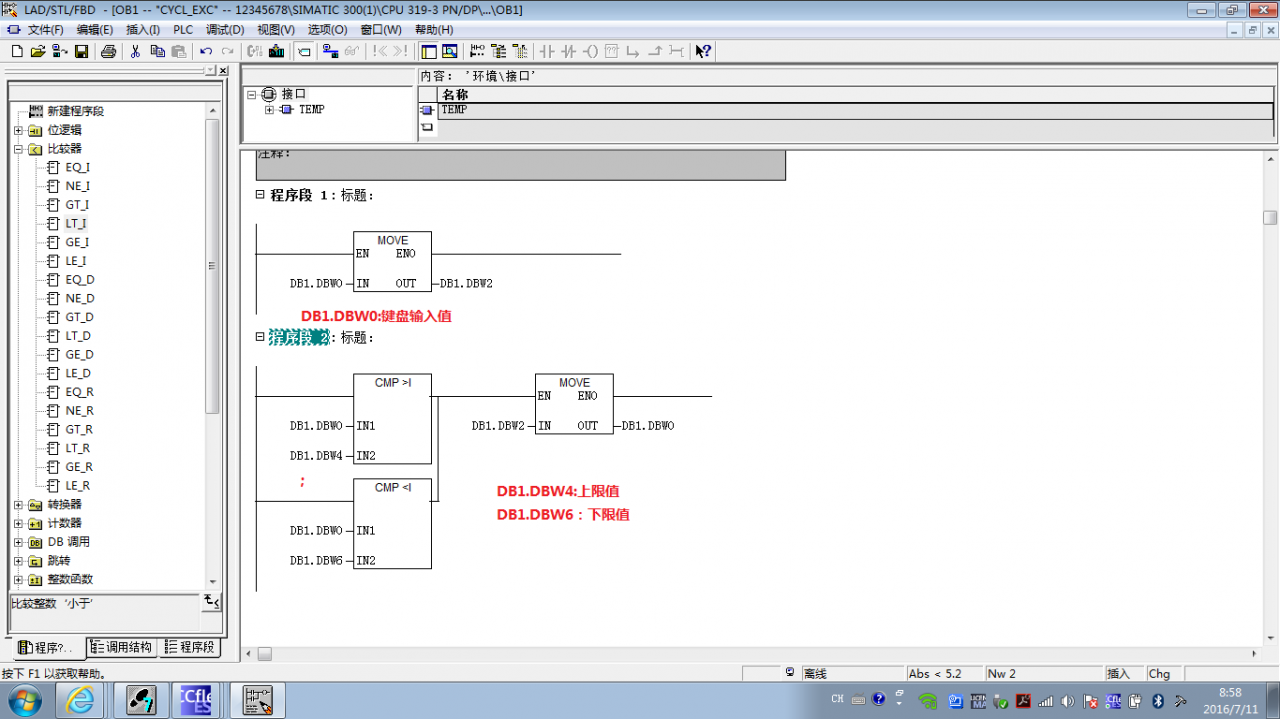
Task: Select the NE_R comparator element
Action: point(80,411)
